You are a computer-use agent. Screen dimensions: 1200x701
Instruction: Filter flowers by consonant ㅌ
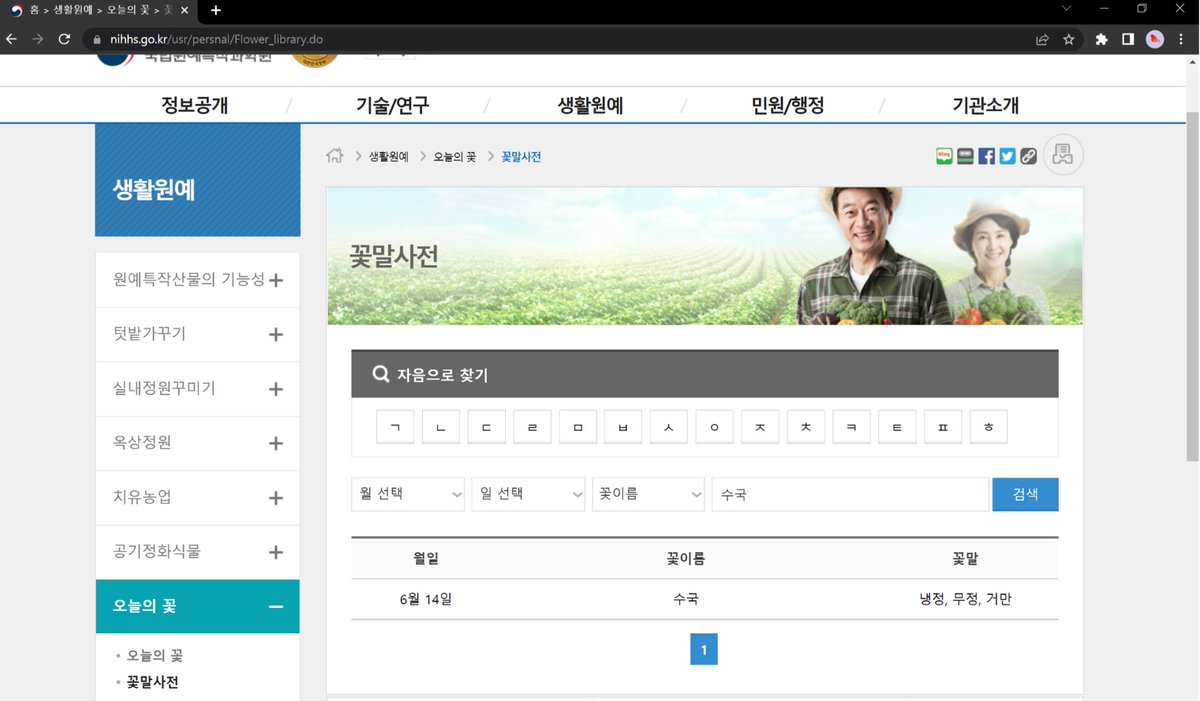[897, 427]
